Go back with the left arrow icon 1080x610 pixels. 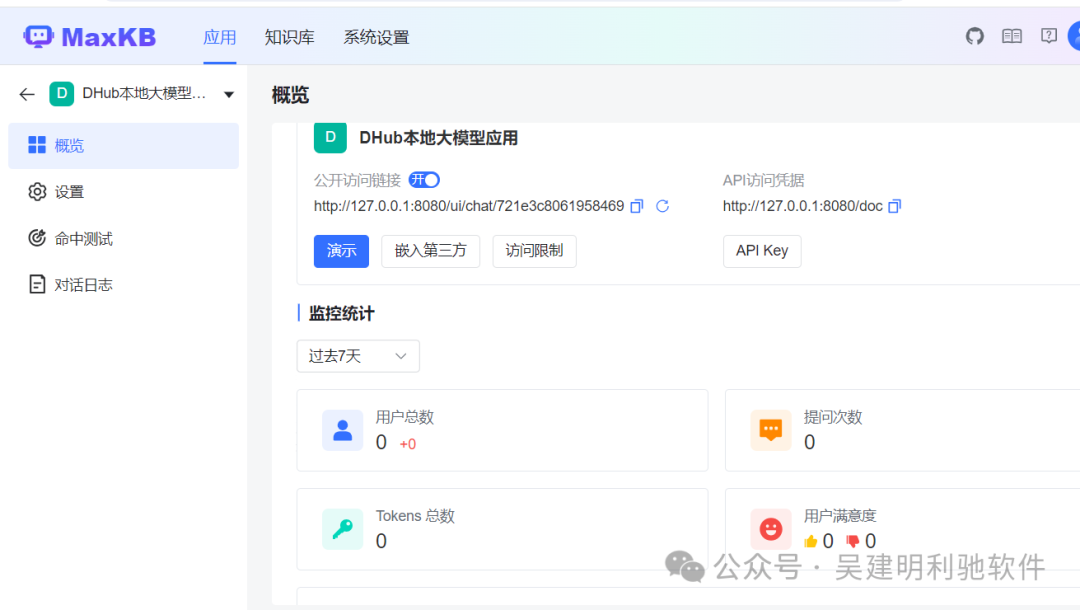[x=27, y=94]
